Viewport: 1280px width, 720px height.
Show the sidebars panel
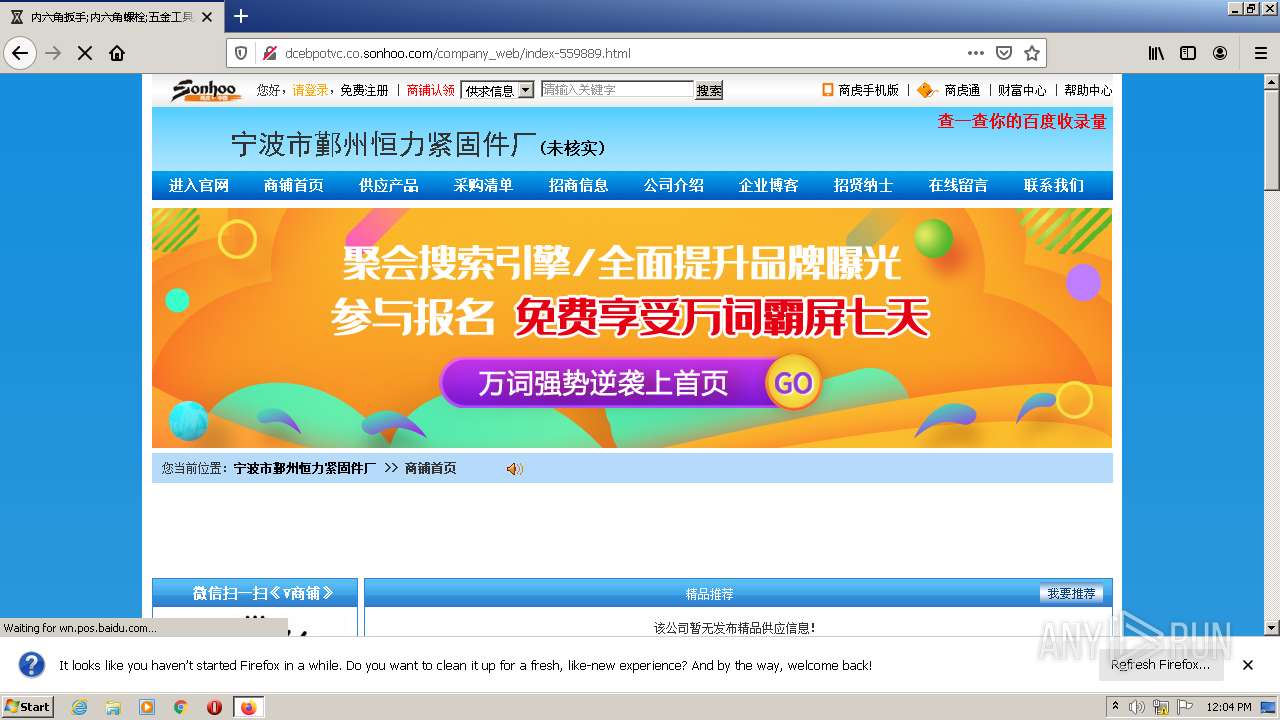[1188, 53]
